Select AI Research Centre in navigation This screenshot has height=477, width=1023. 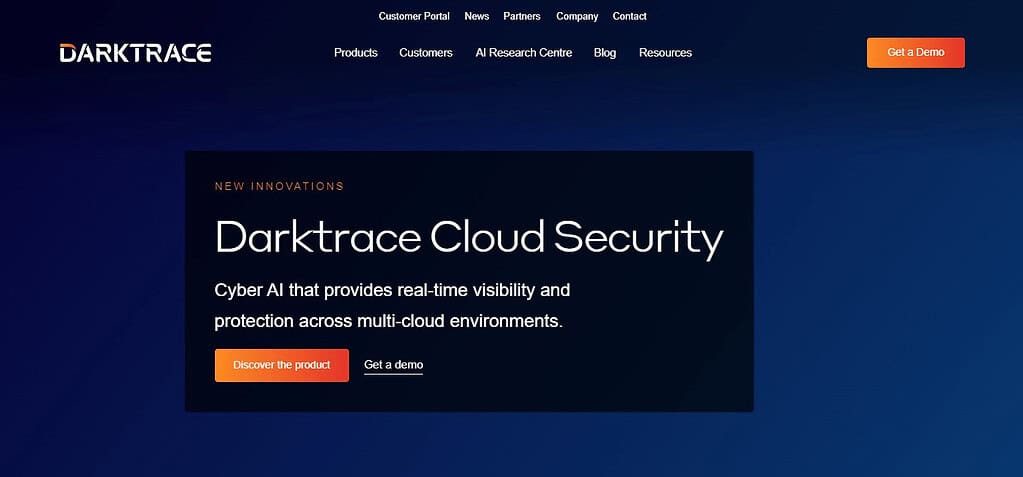click(523, 53)
